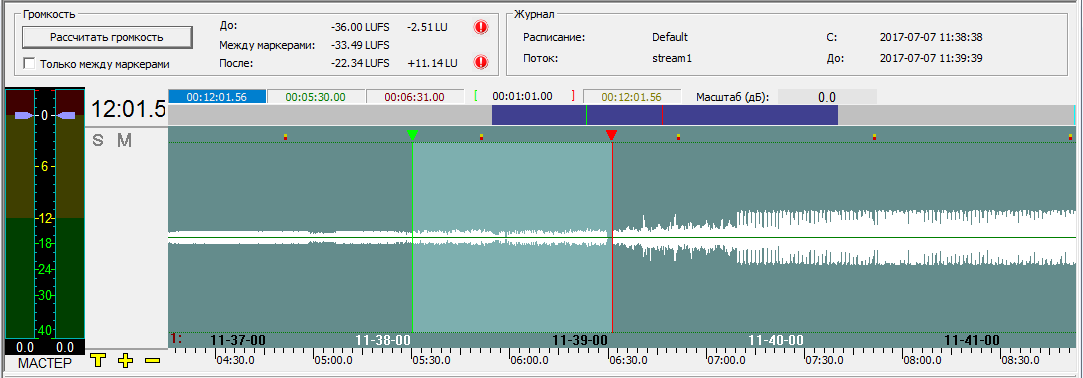Viewport: 1083px width, 378px height.
Task: Select the green start marker triangle
Action: point(412,135)
